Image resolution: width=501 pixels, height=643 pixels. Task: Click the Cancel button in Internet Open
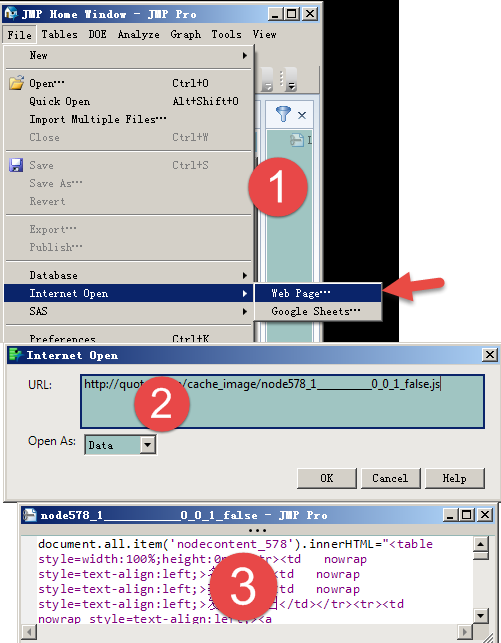pos(390,478)
